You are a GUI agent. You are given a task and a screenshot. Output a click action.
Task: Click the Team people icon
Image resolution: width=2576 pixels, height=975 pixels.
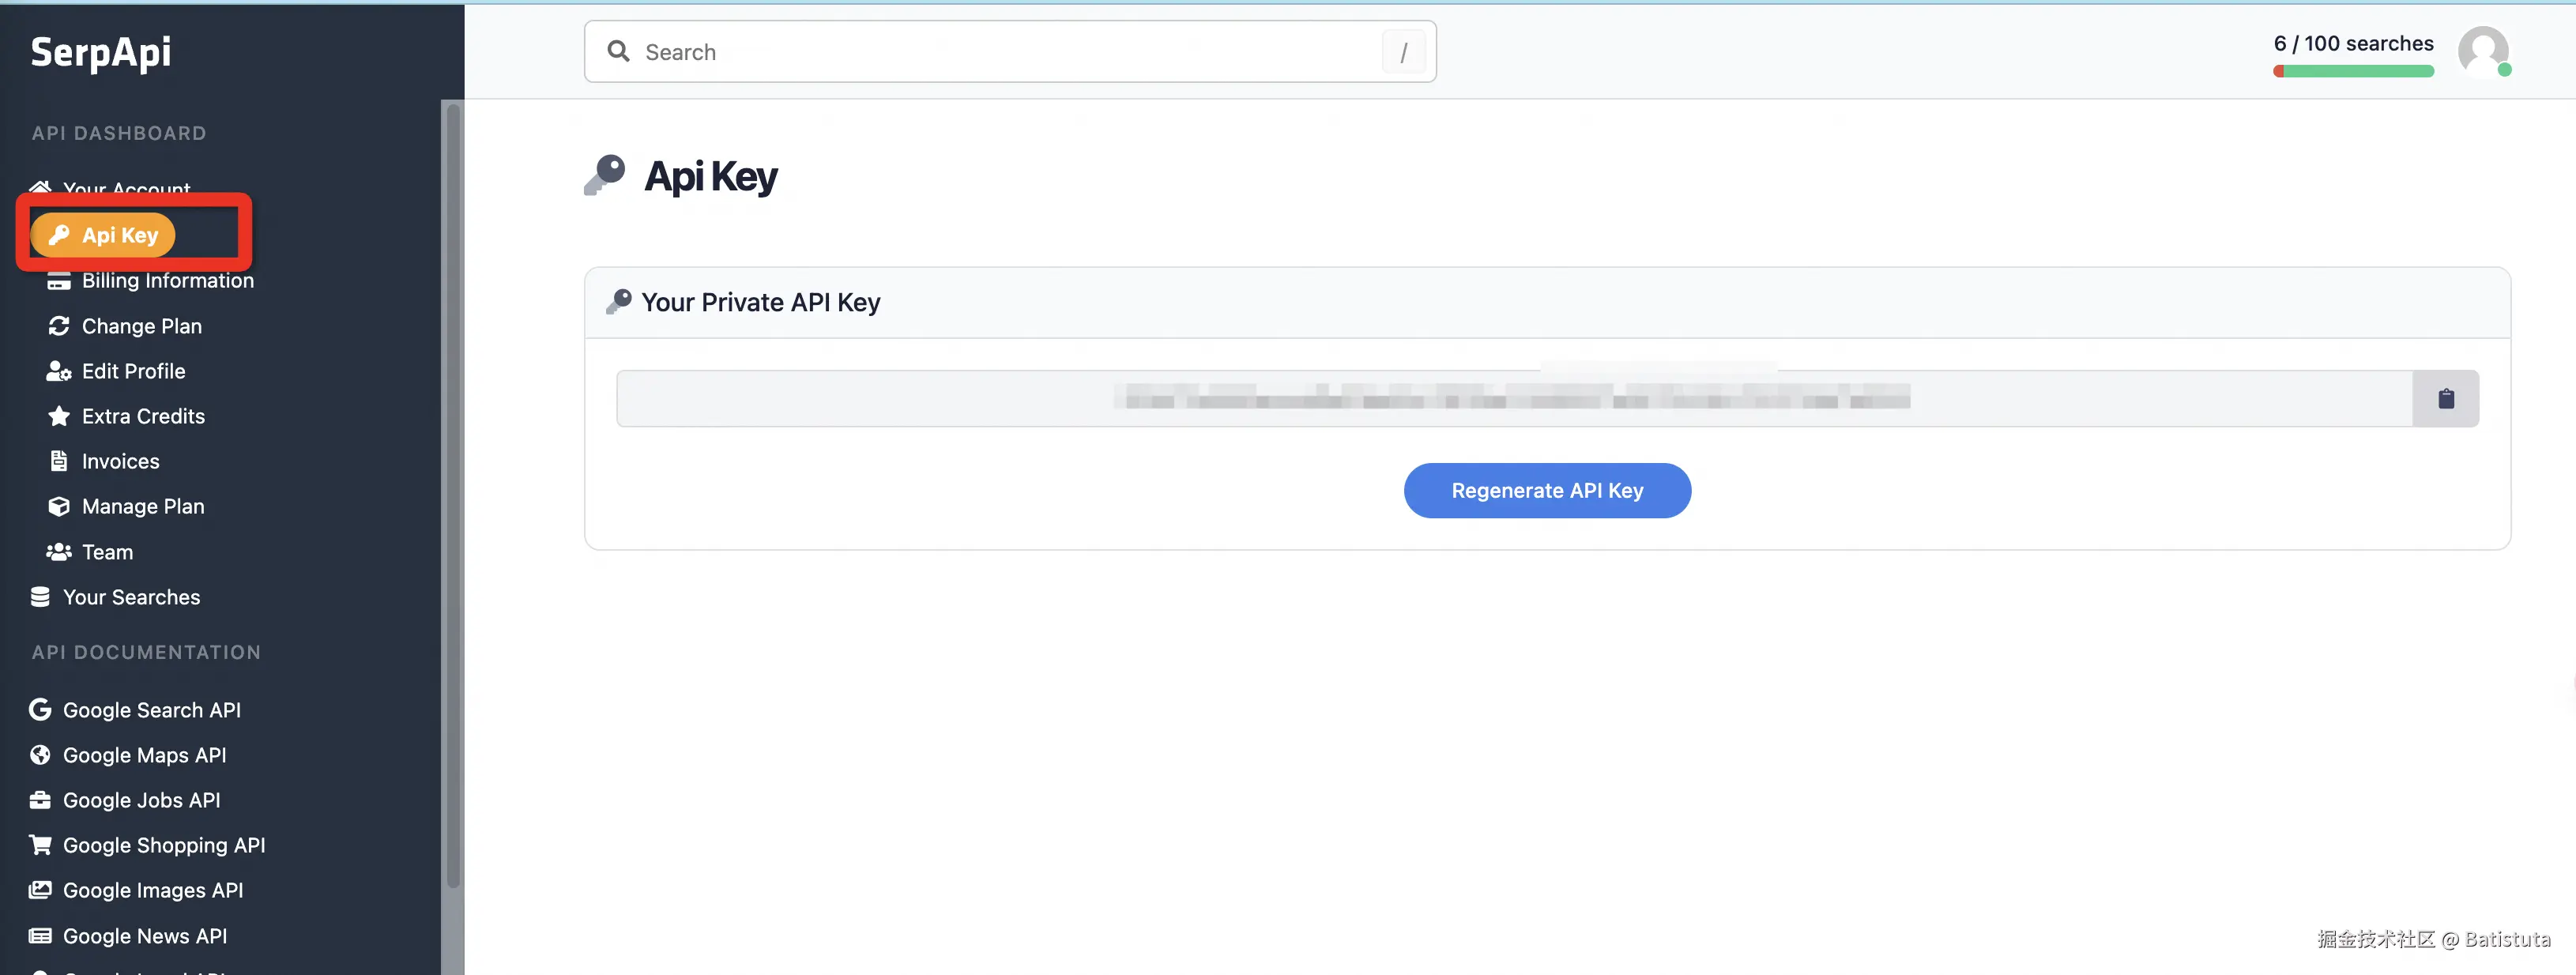pyautogui.click(x=59, y=552)
